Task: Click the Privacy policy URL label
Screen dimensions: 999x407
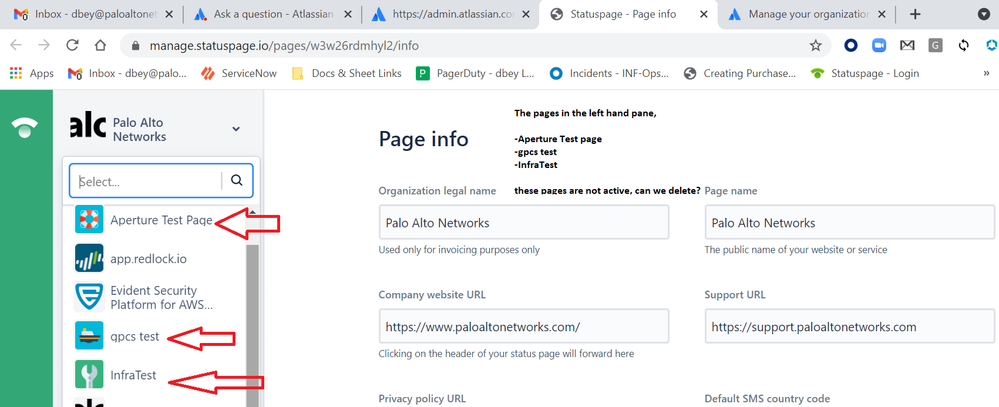Action: [422, 398]
